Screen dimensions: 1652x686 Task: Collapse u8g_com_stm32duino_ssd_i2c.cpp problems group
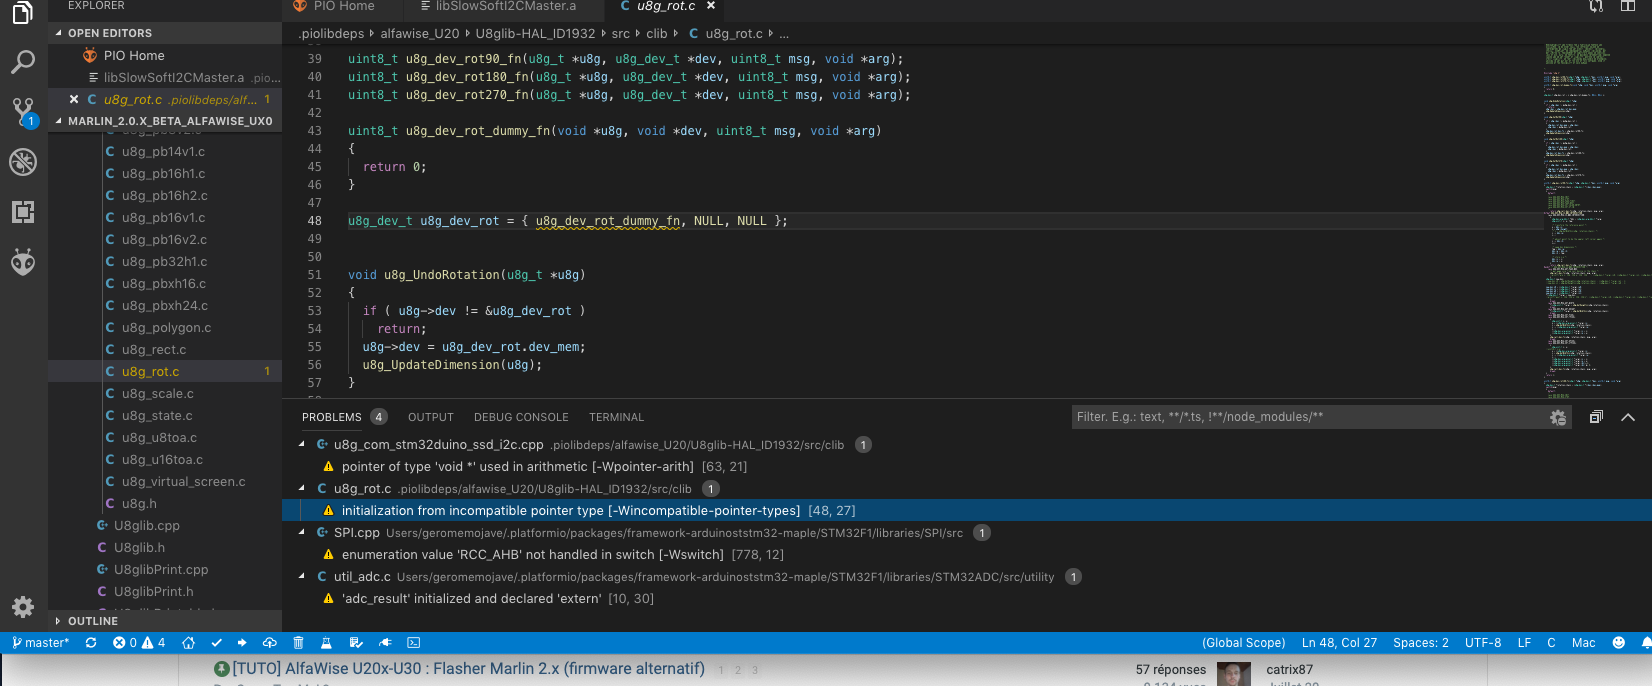click(302, 445)
